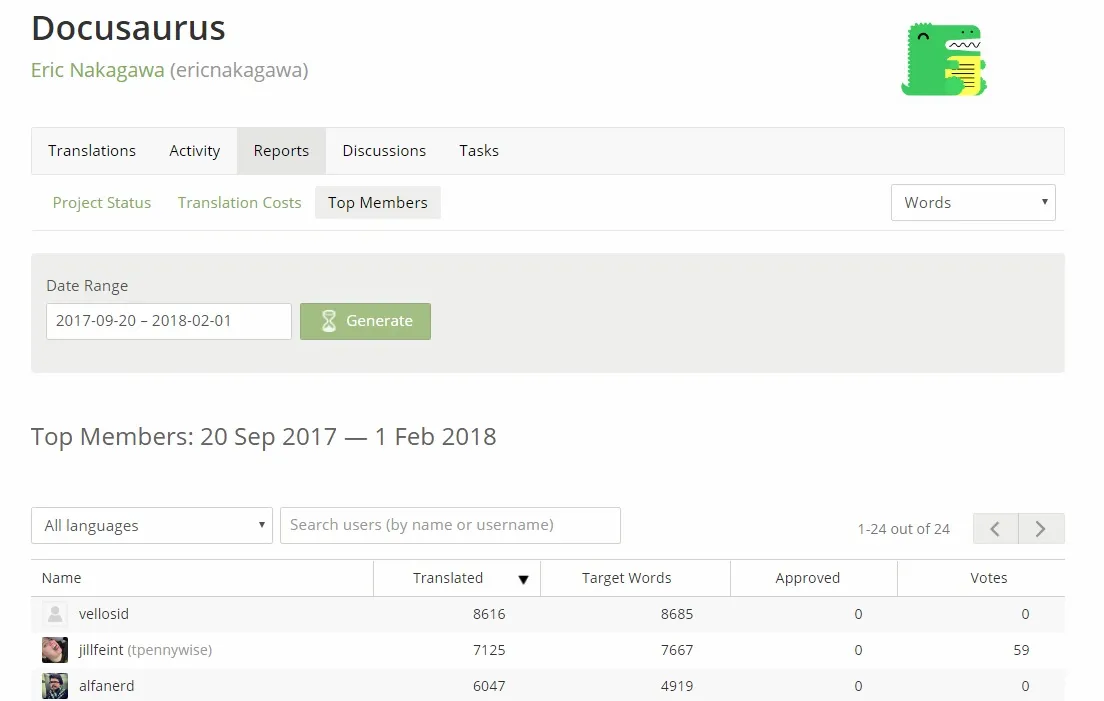The image size is (1104, 701).
Task: Click the Top Members date heading
Action: point(263,436)
